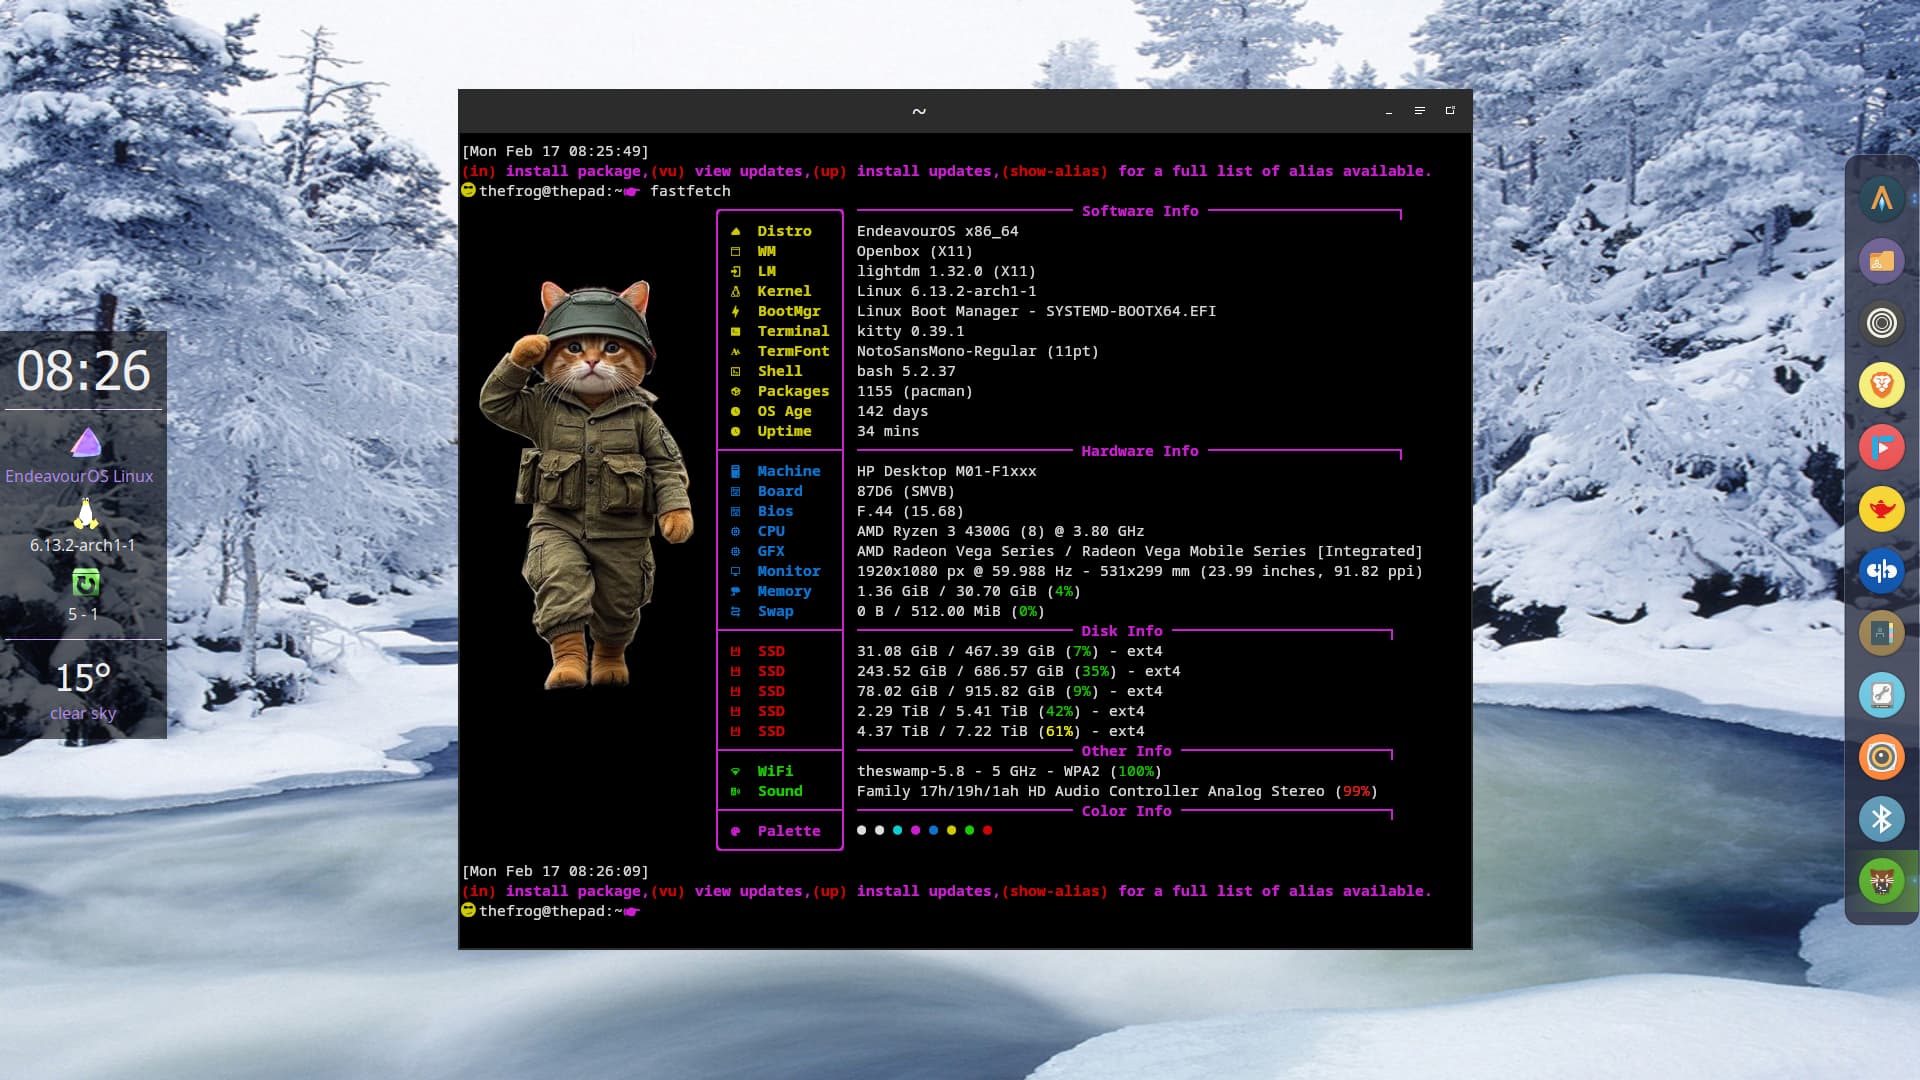Click the 'Disk Info' section header

[1122, 631]
